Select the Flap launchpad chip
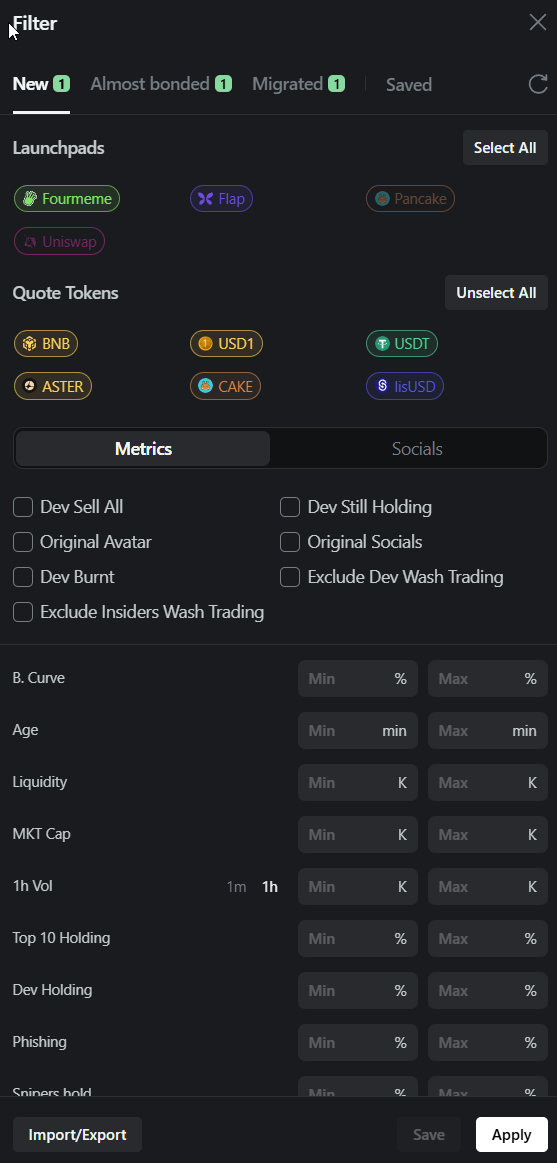This screenshot has height=1163, width=557. (x=222, y=199)
